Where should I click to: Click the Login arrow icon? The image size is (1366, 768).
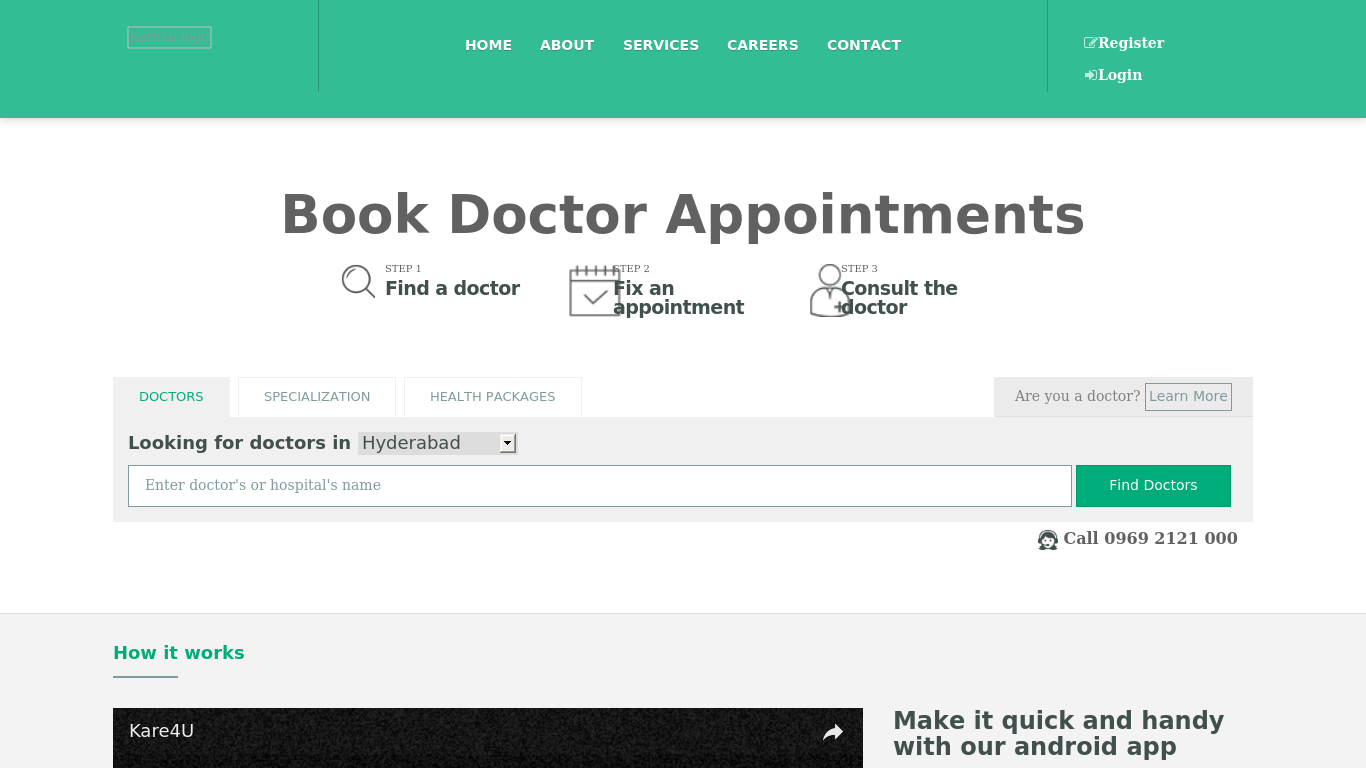tap(1091, 75)
